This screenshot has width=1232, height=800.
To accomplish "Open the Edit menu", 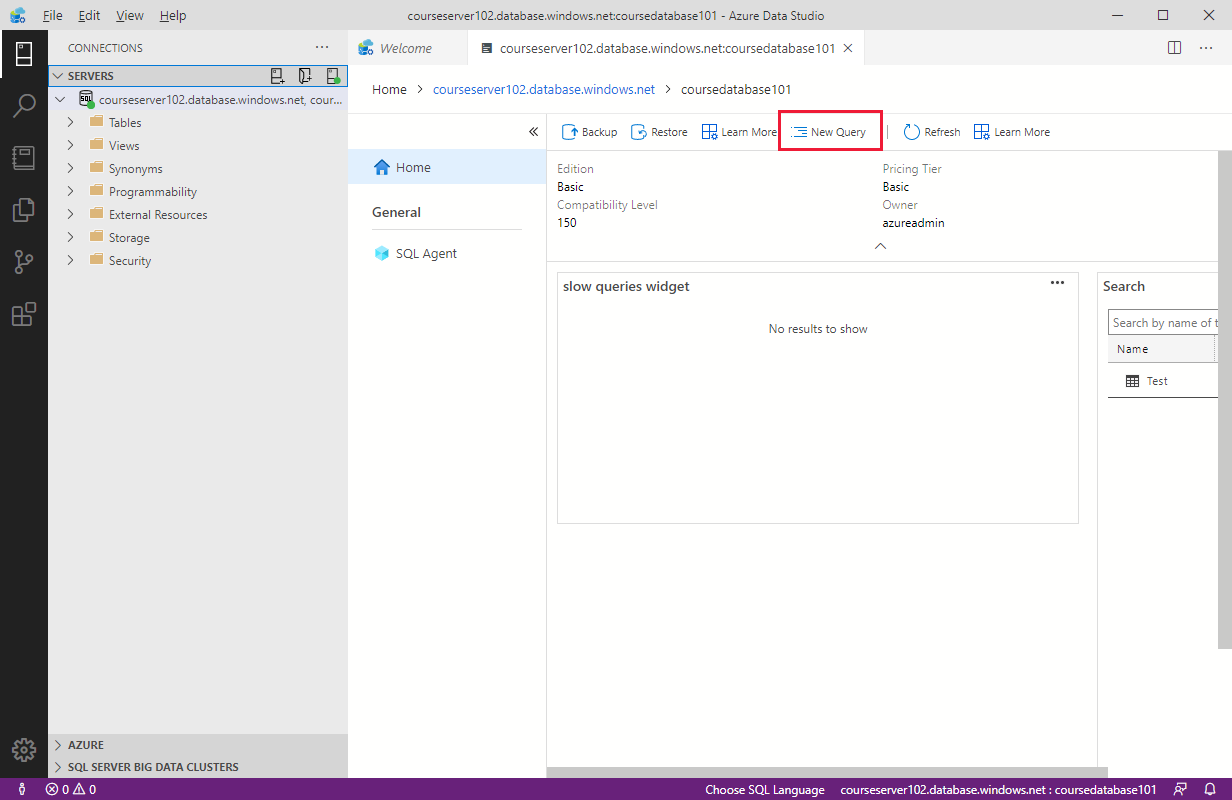I will (87, 15).
